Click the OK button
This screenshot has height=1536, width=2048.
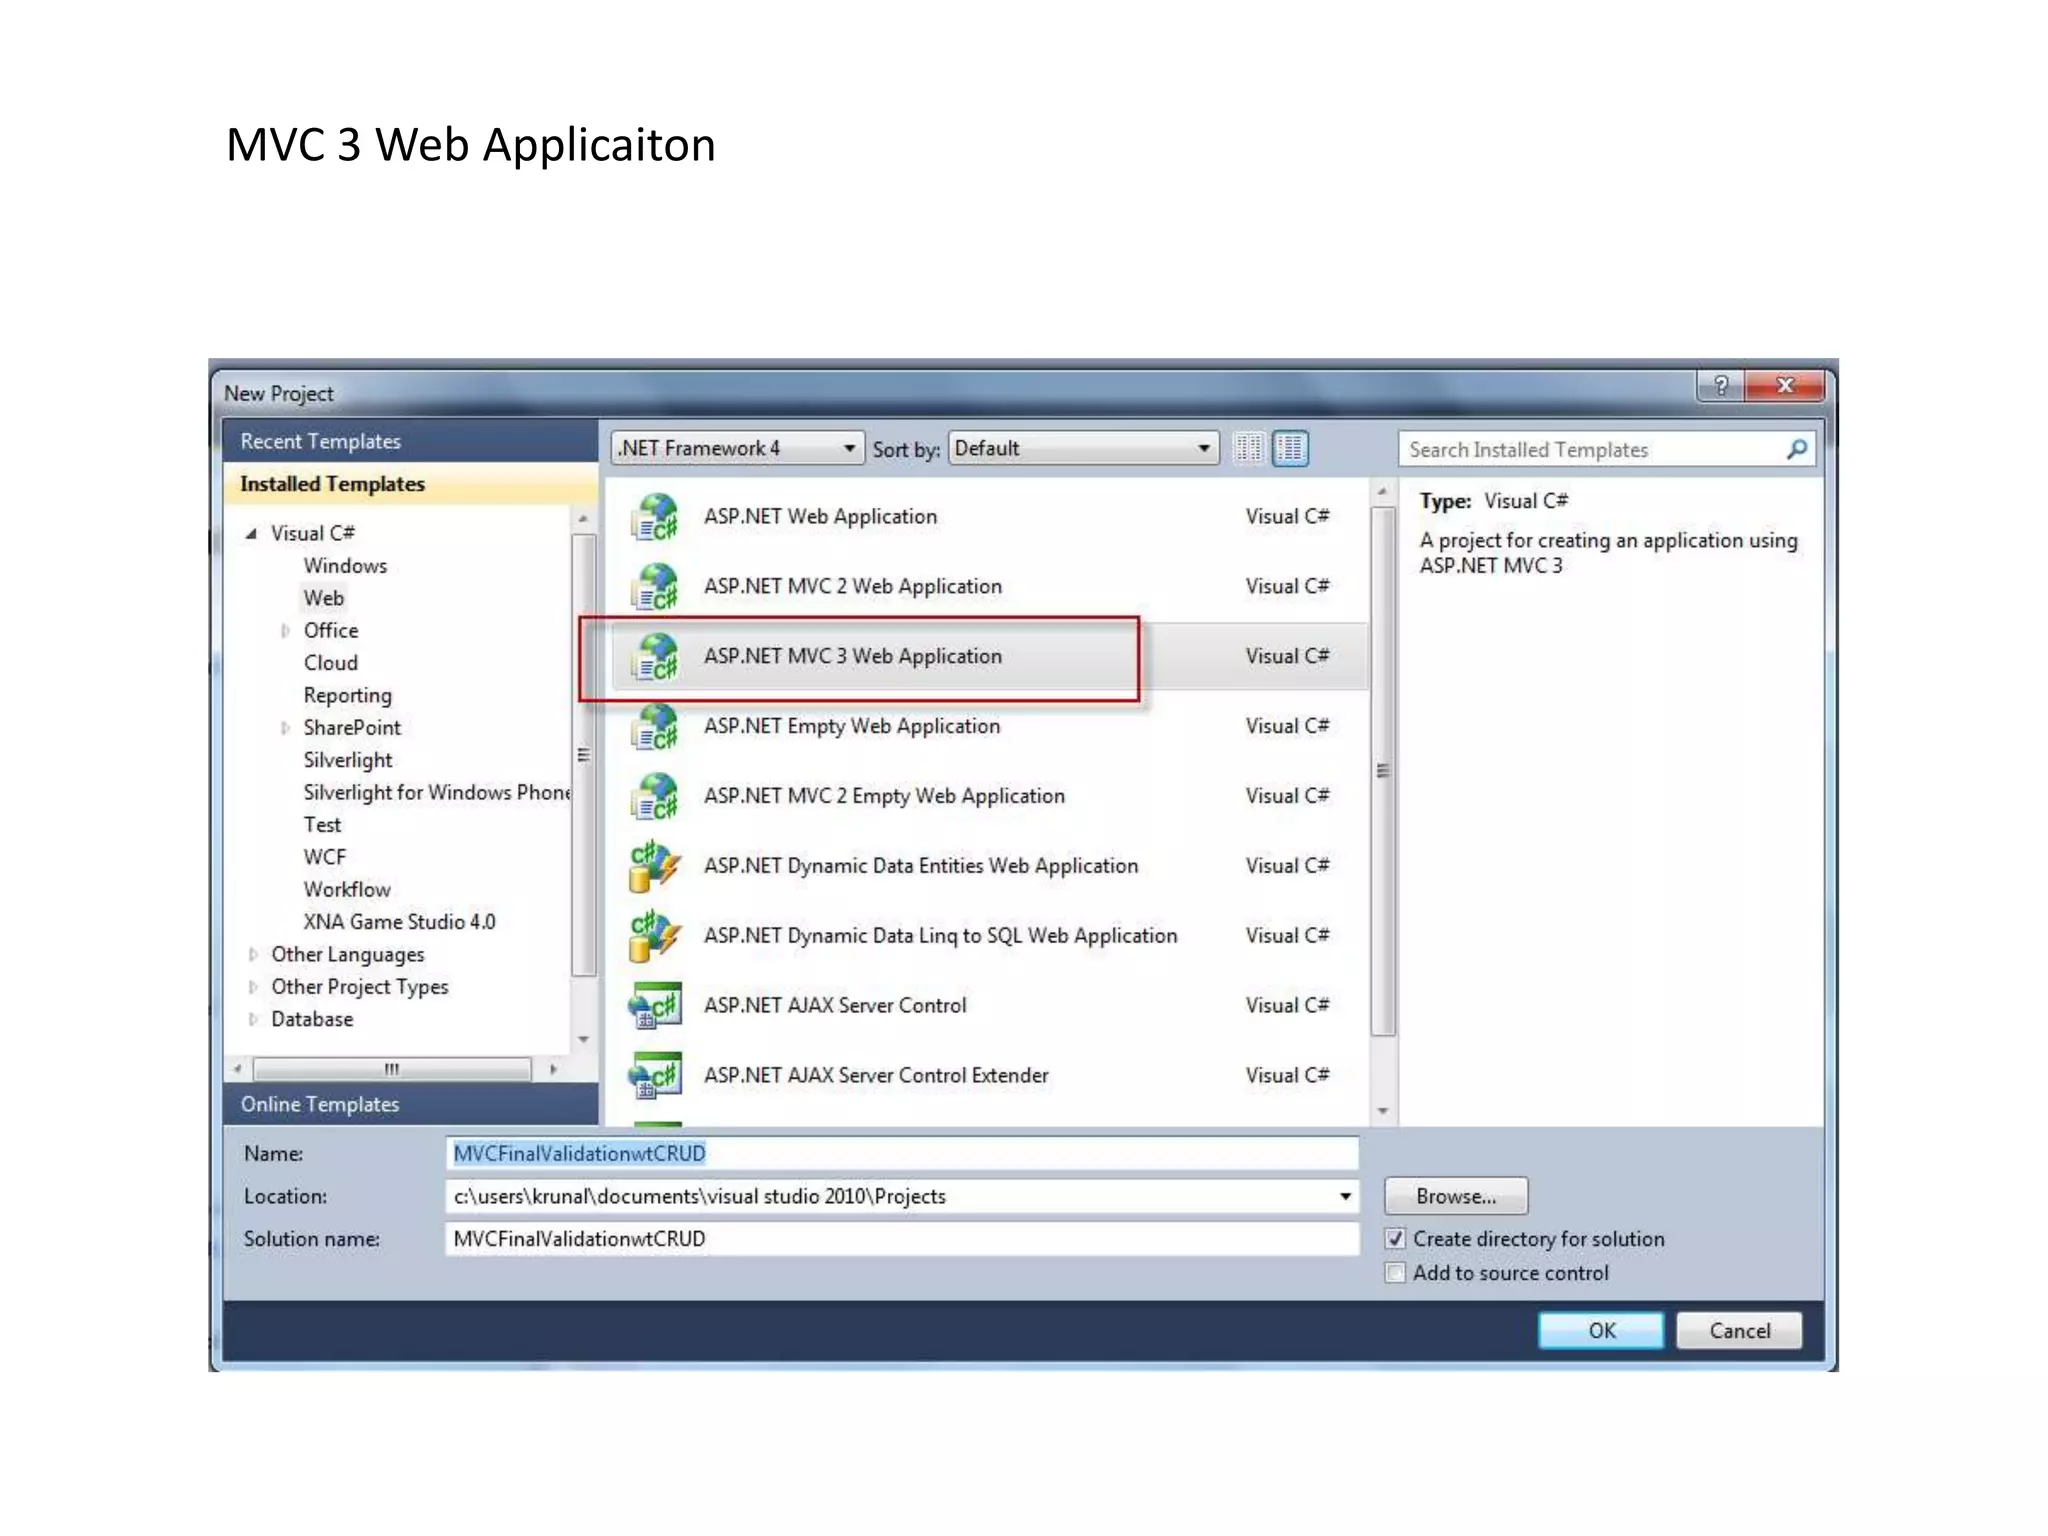tap(1600, 1331)
